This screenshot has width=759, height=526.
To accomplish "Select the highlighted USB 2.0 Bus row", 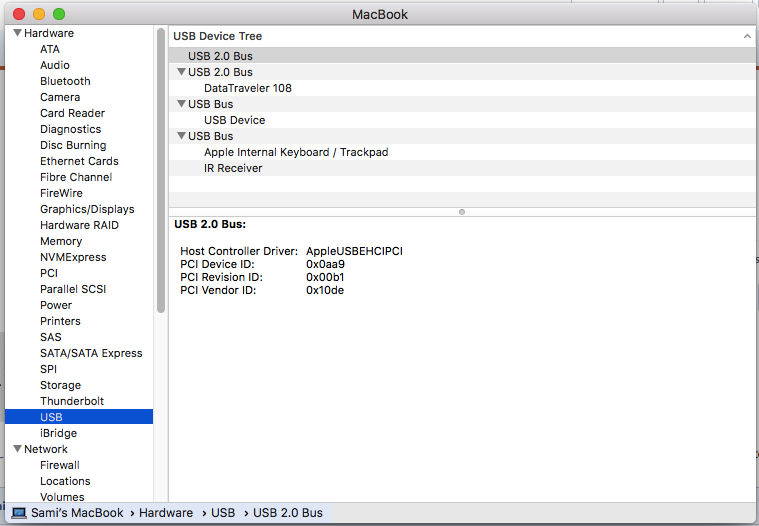I will pyautogui.click(x=462, y=56).
